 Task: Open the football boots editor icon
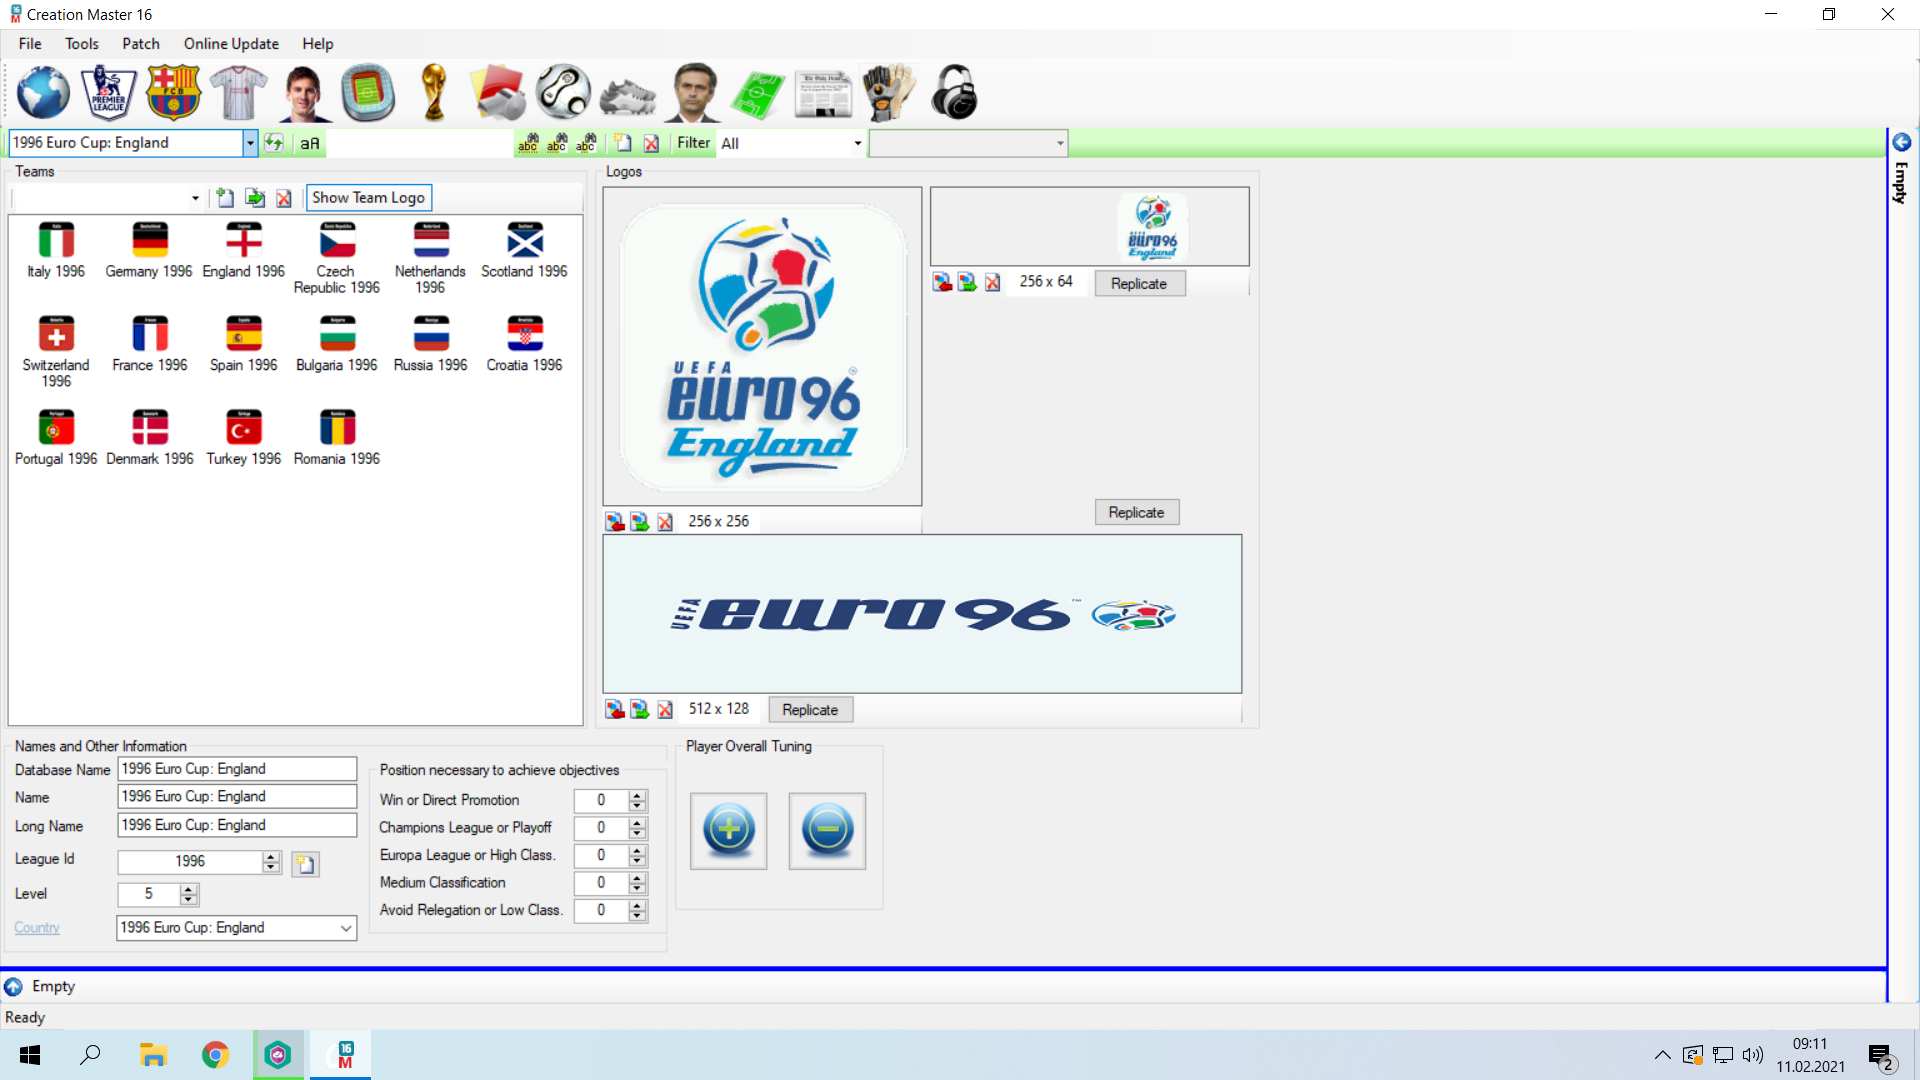click(627, 96)
